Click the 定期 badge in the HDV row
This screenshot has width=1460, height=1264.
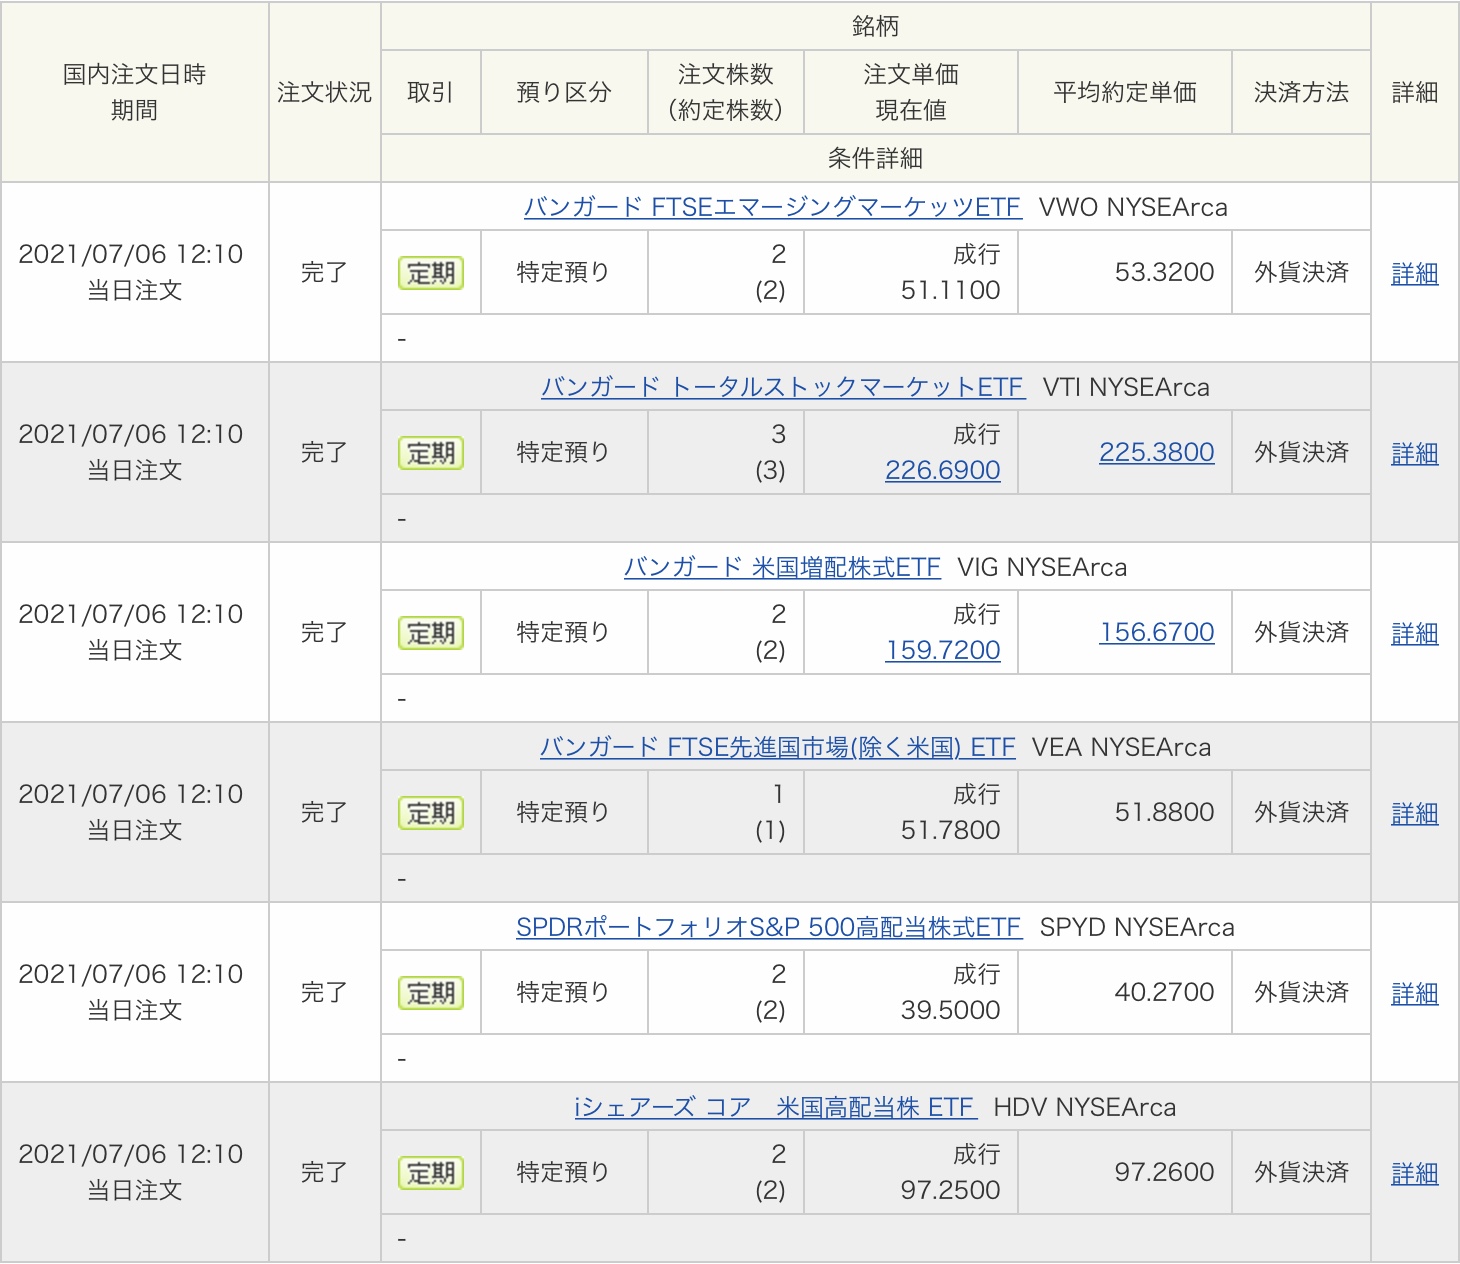431,1173
